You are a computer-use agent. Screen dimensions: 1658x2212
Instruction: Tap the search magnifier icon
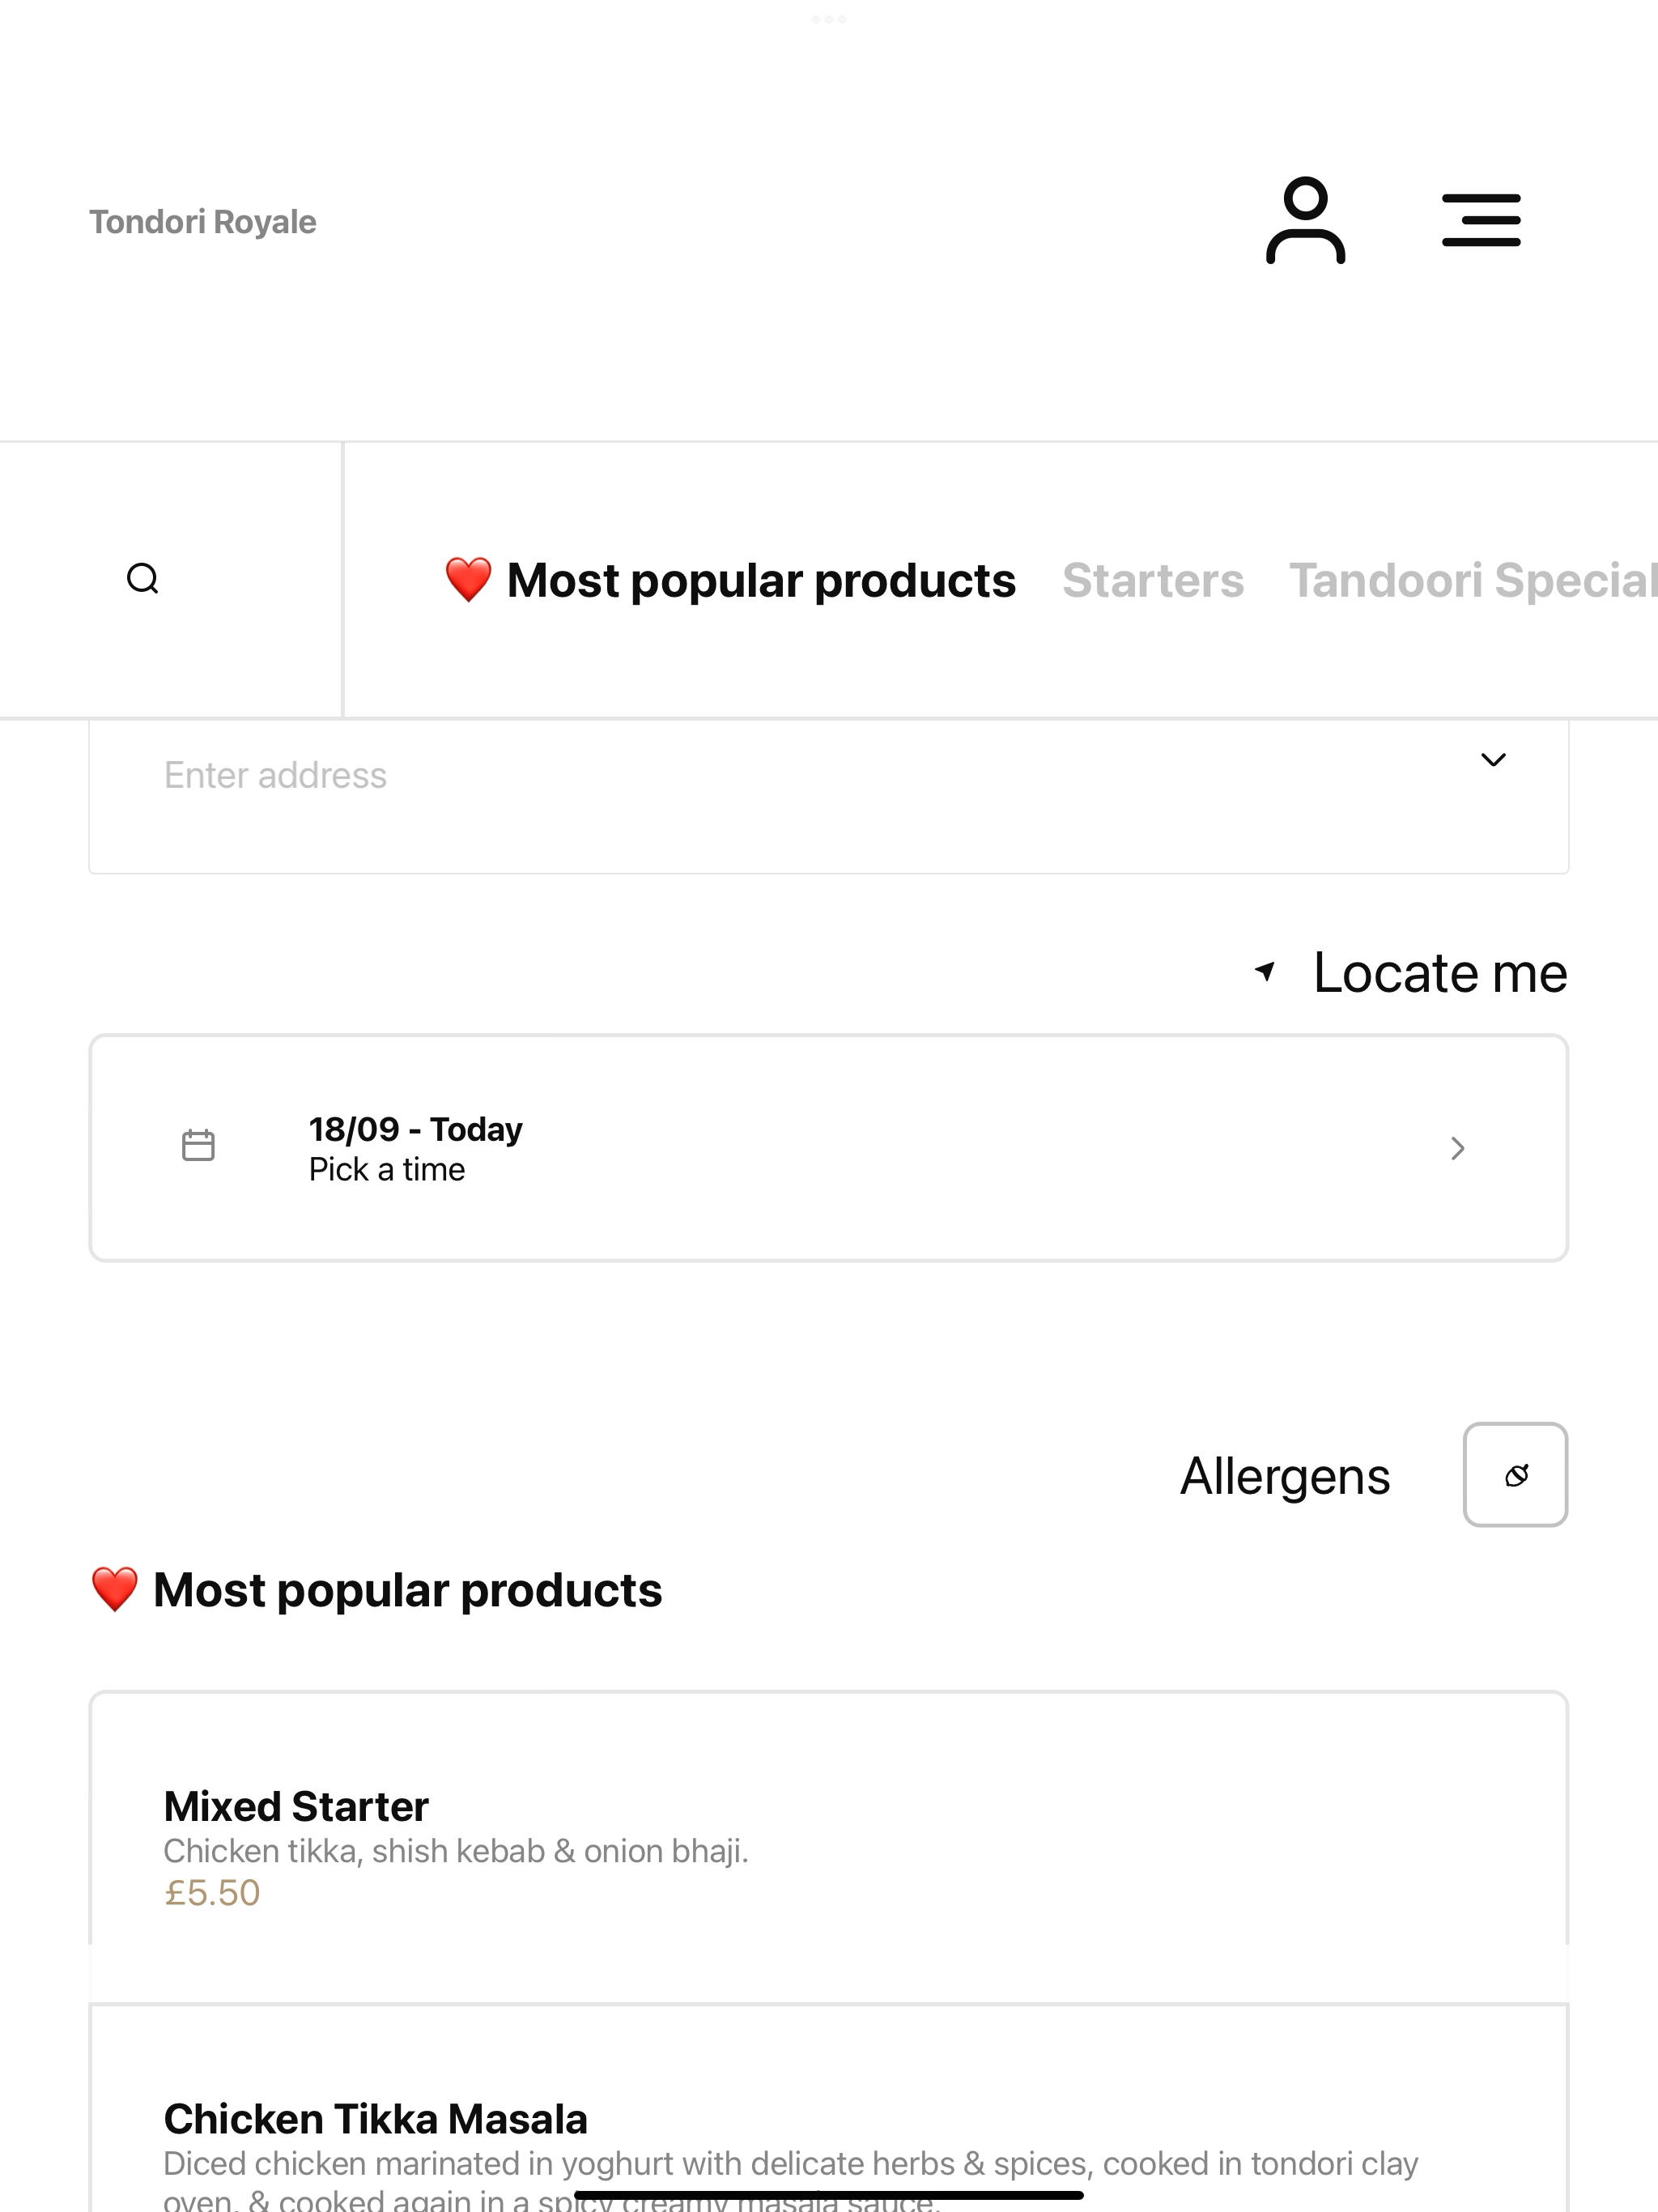point(143,579)
